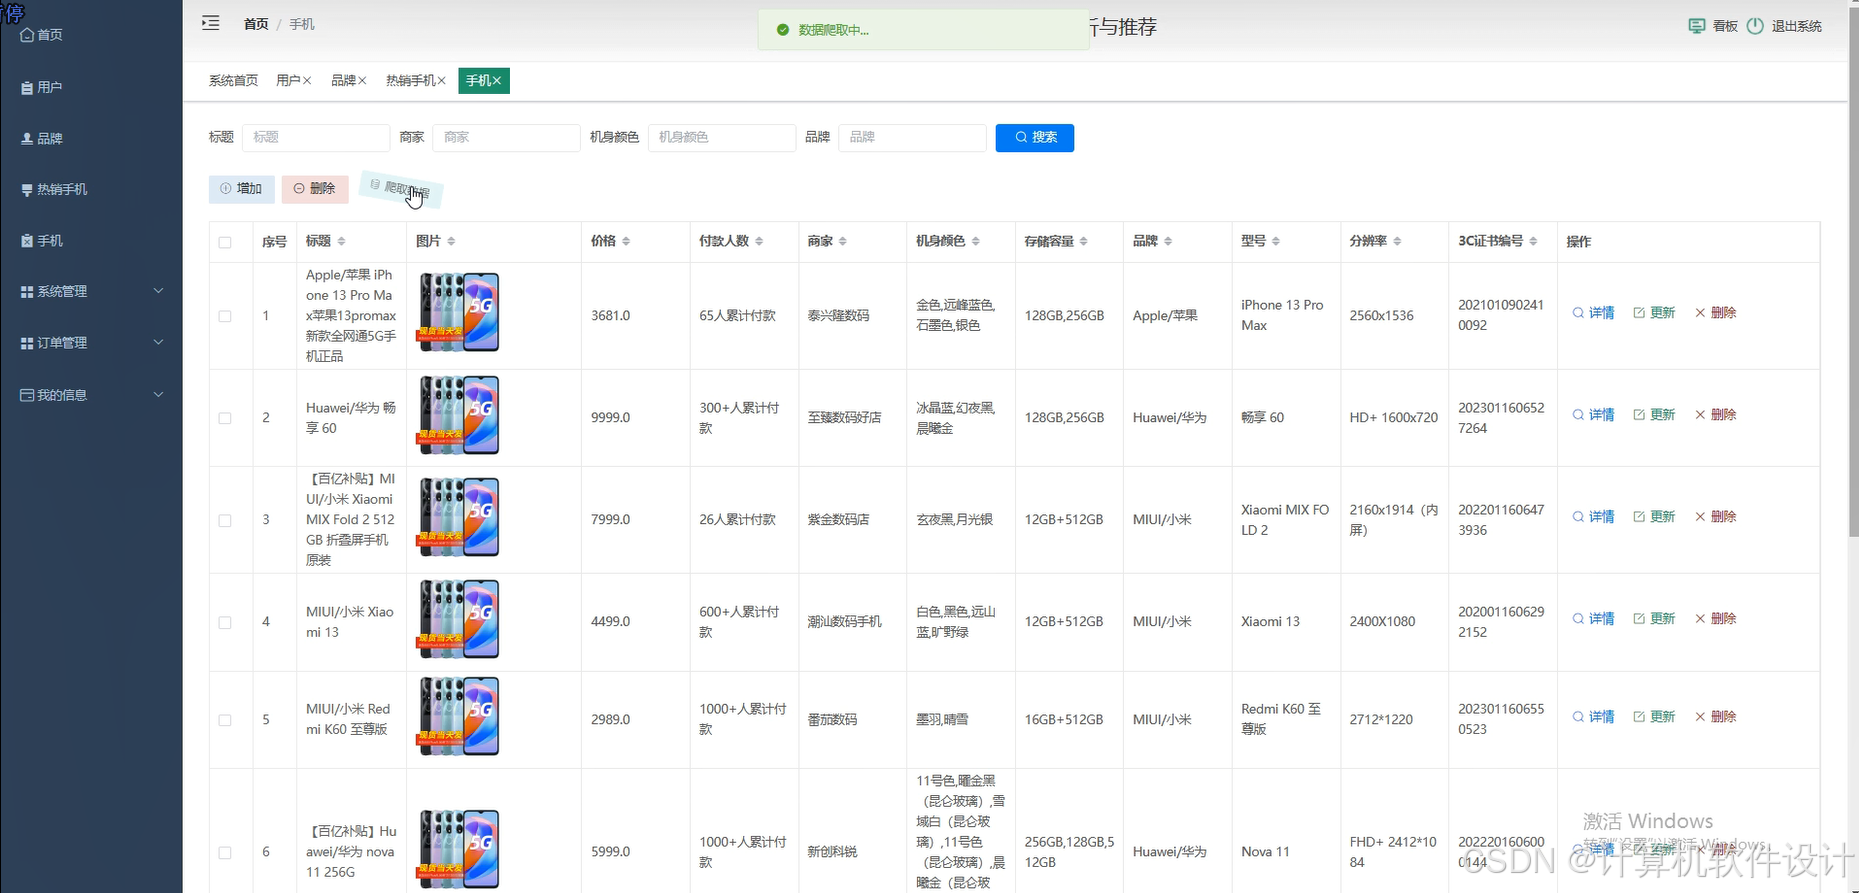Tick the checkbox for row 2 Huawei 畅享 60
The height and width of the screenshot is (893, 1859).
(225, 418)
